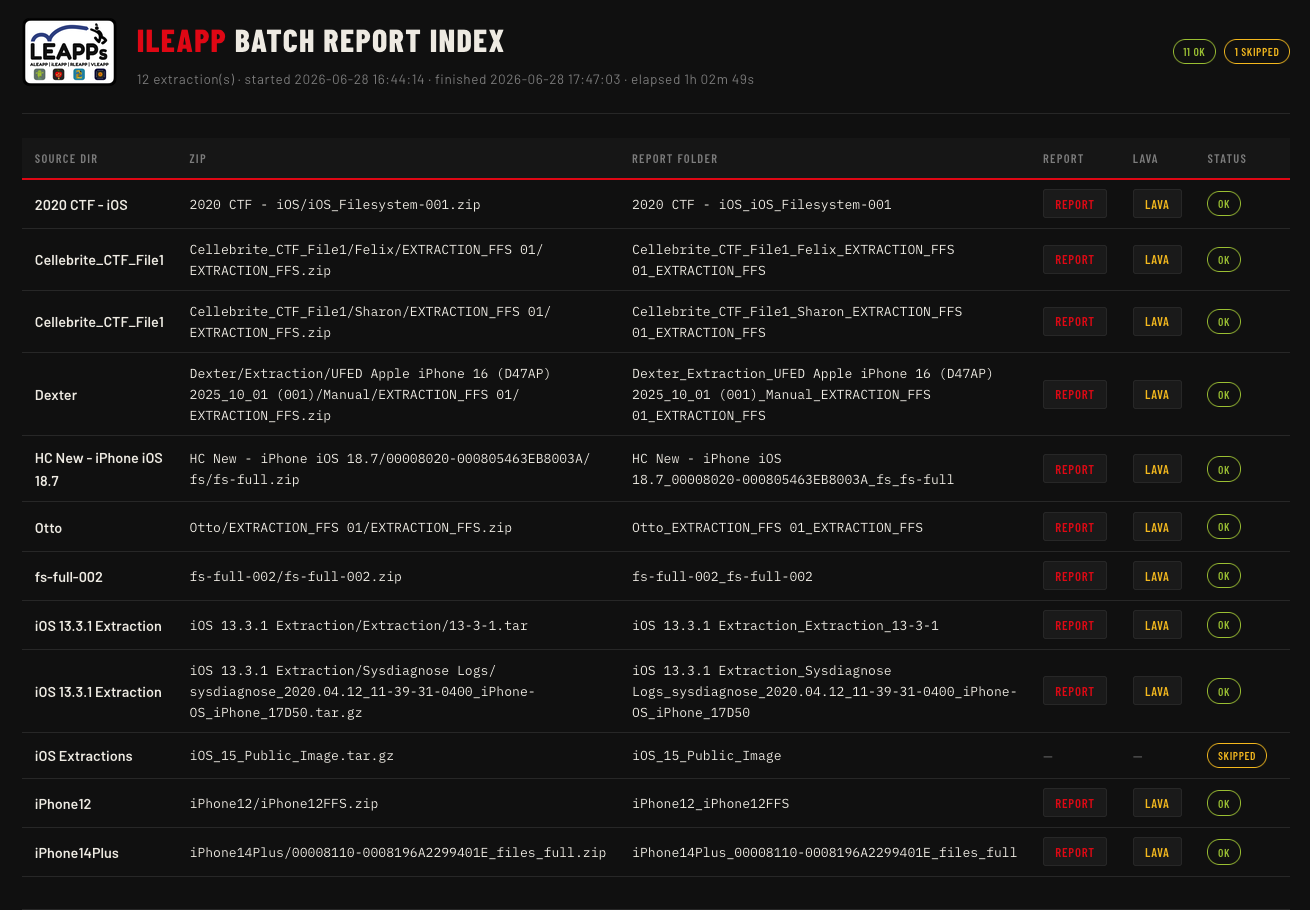Open the REPORT for the Cellebrite Felix extraction
This screenshot has height=910, width=1310.
point(1075,259)
